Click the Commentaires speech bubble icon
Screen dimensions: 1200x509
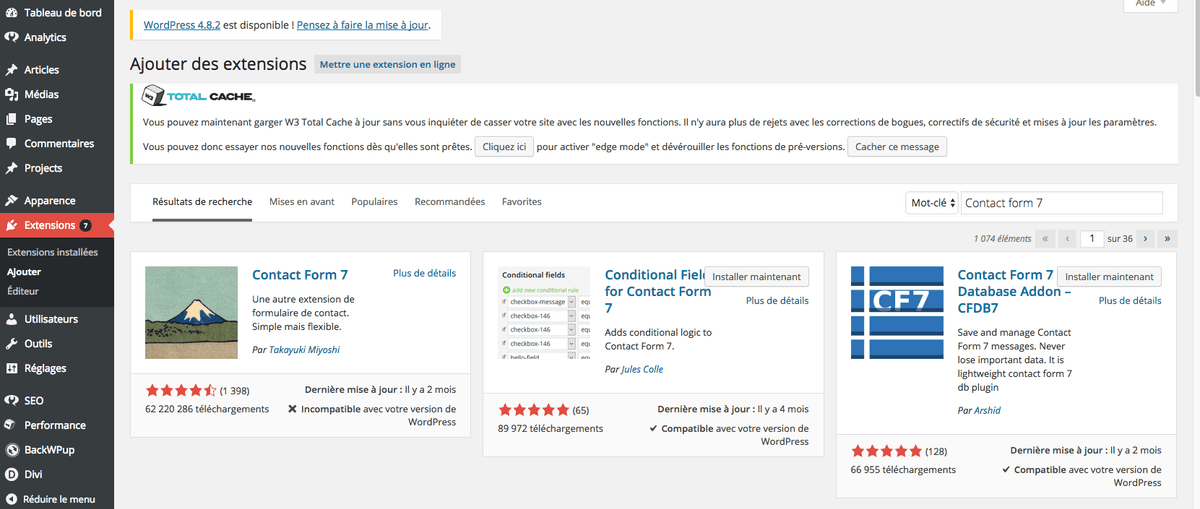11,144
